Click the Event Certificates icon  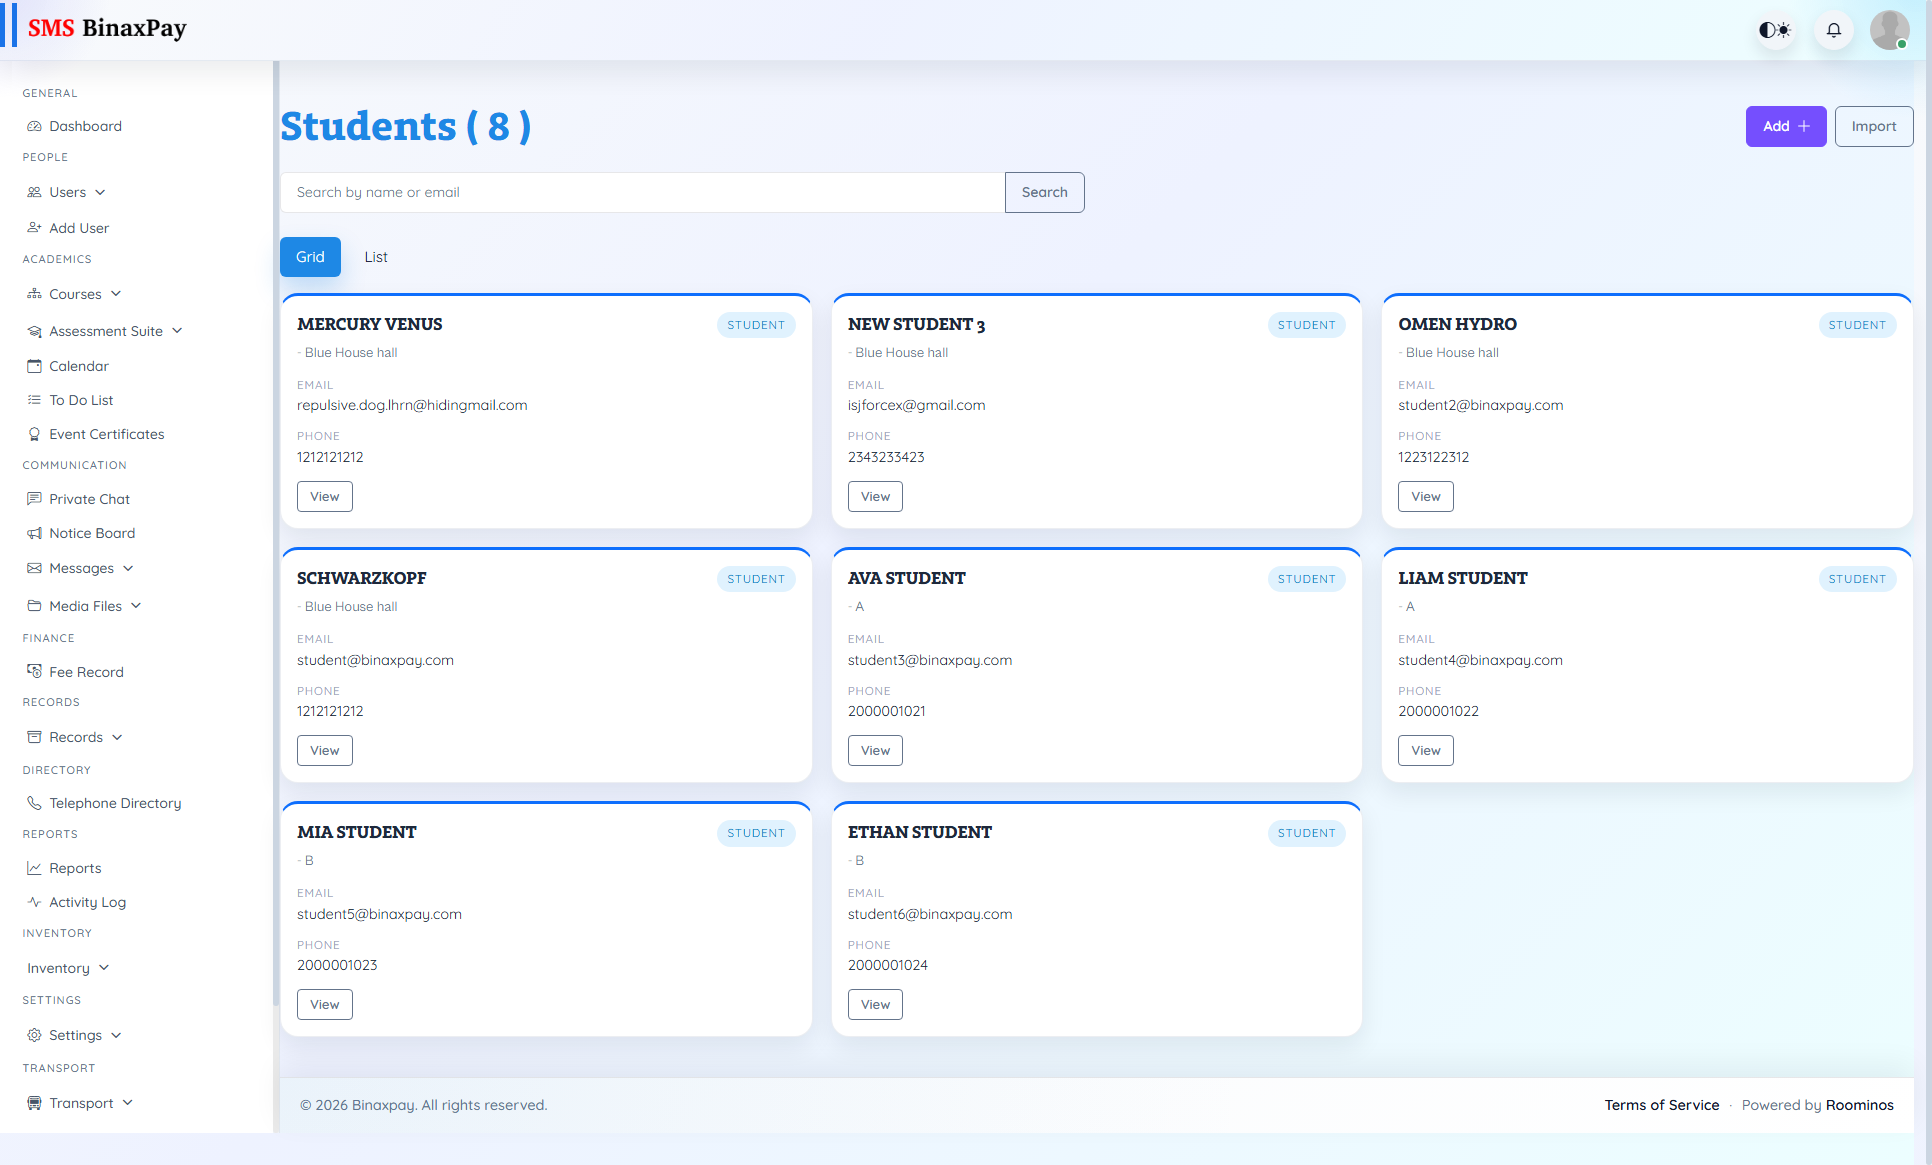34,434
